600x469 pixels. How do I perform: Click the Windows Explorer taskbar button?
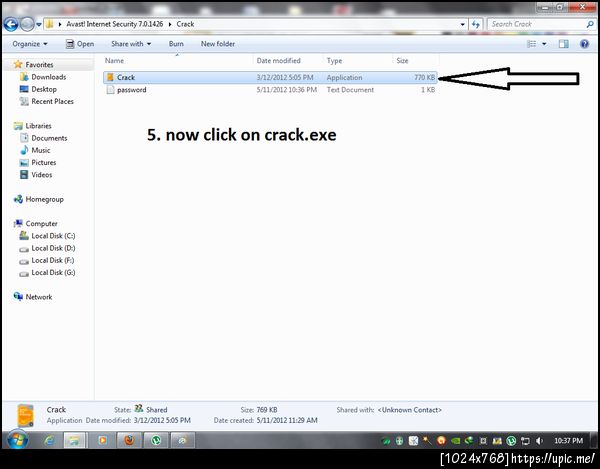click(74, 441)
